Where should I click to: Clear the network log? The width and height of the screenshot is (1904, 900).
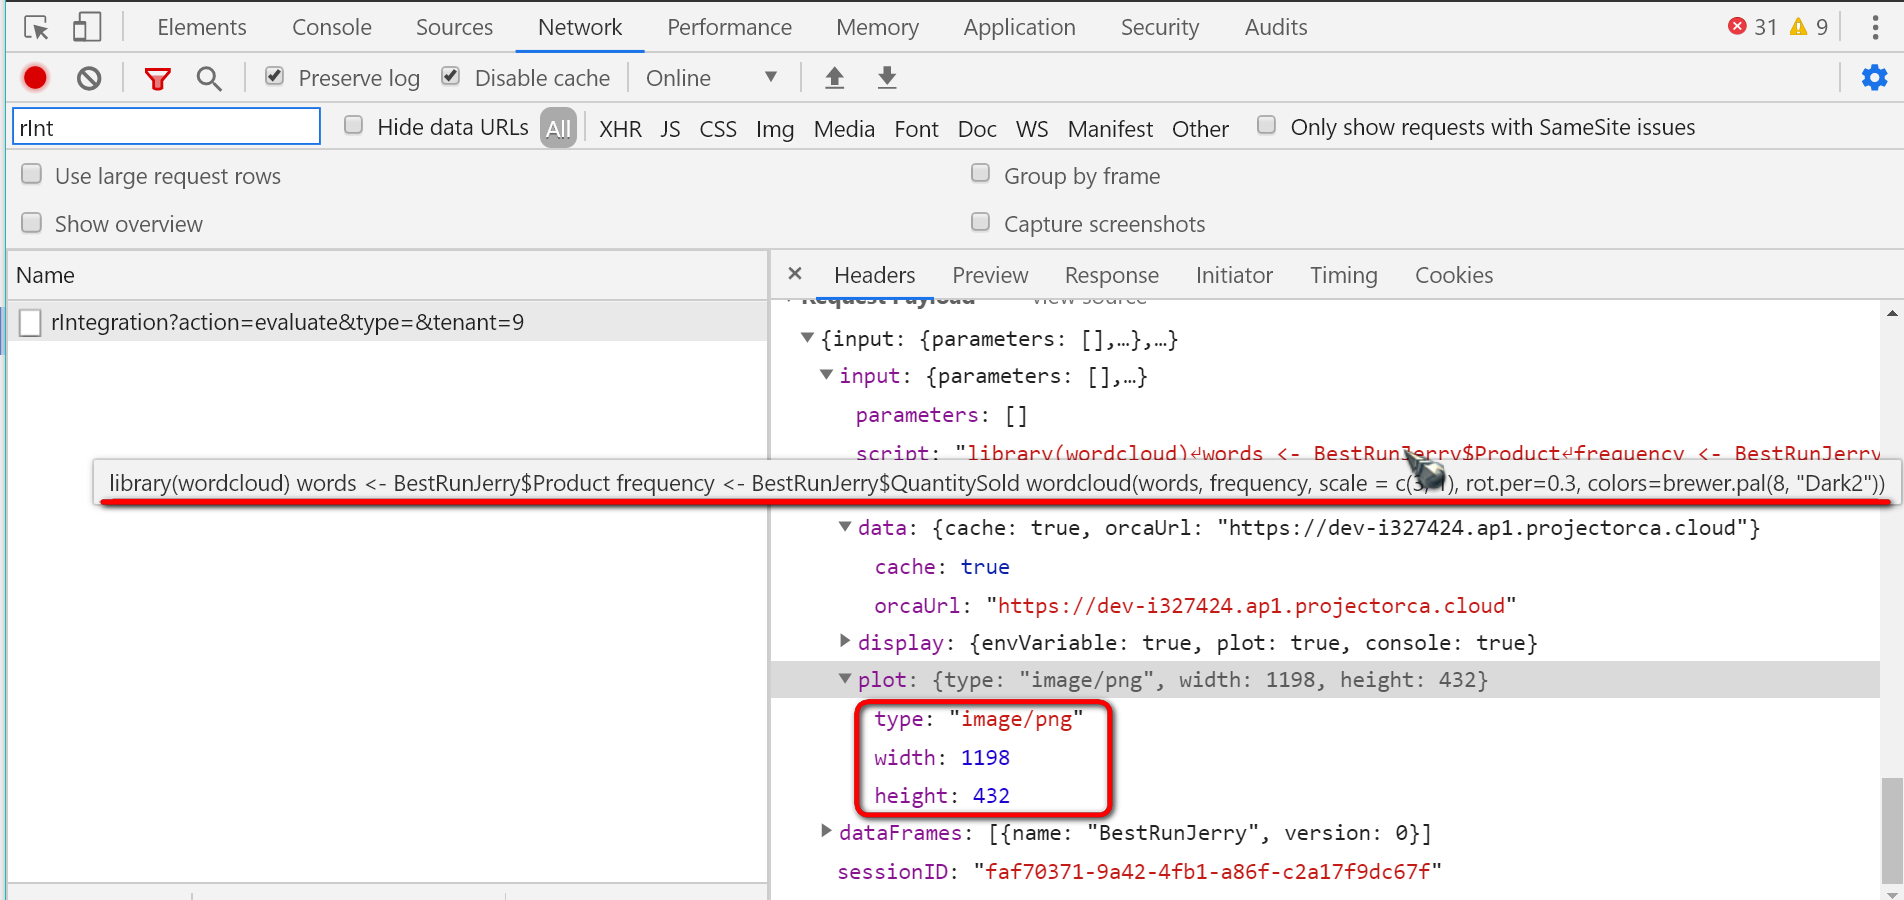point(89,78)
